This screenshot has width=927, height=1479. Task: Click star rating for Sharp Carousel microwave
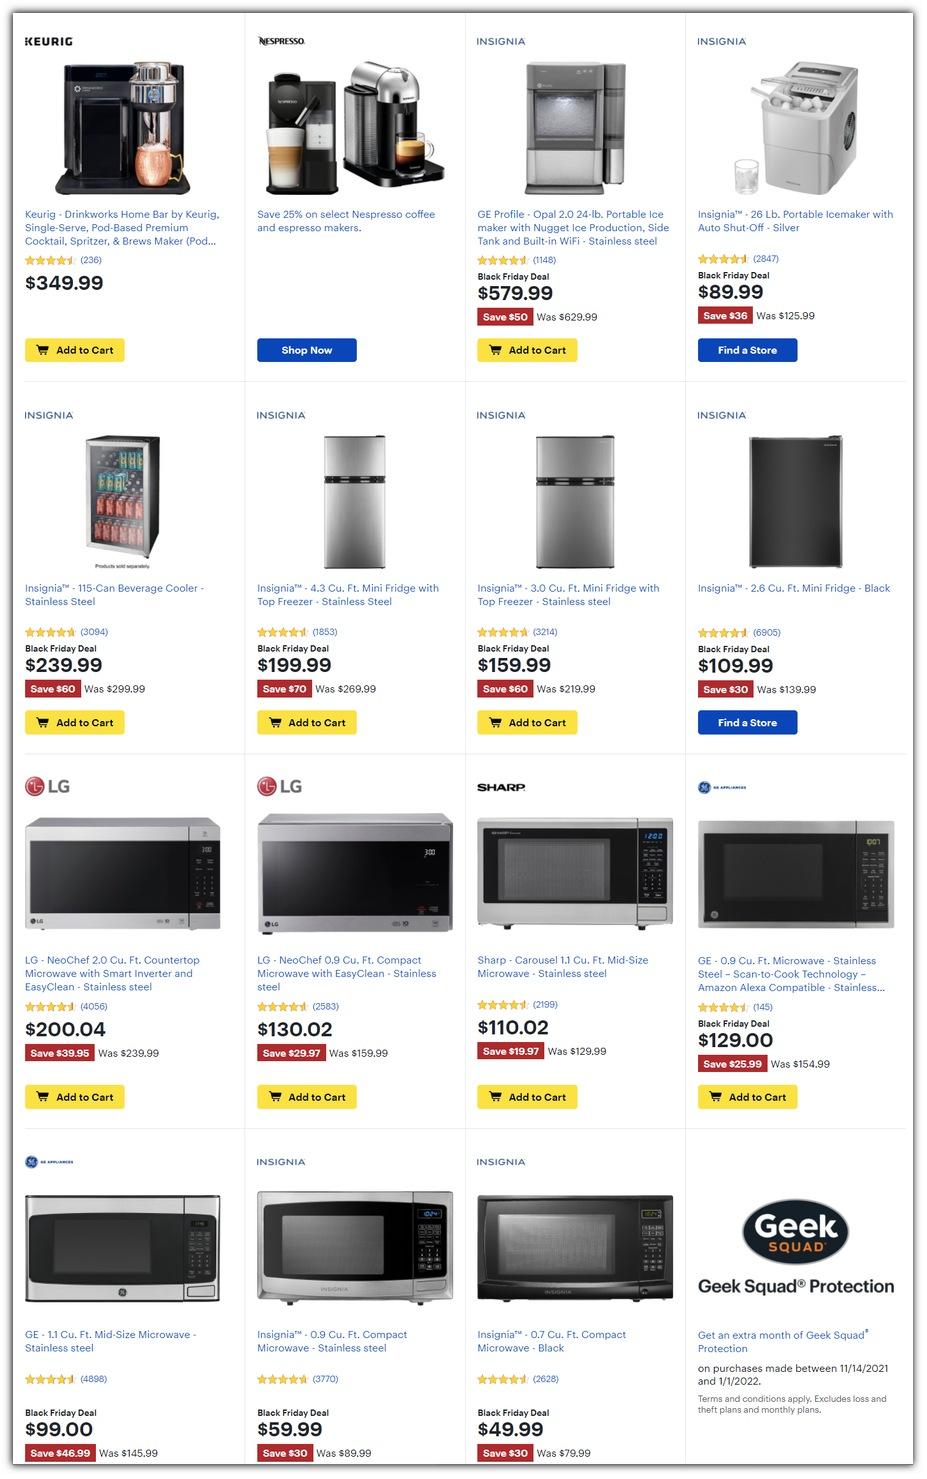click(x=502, y=1005)
